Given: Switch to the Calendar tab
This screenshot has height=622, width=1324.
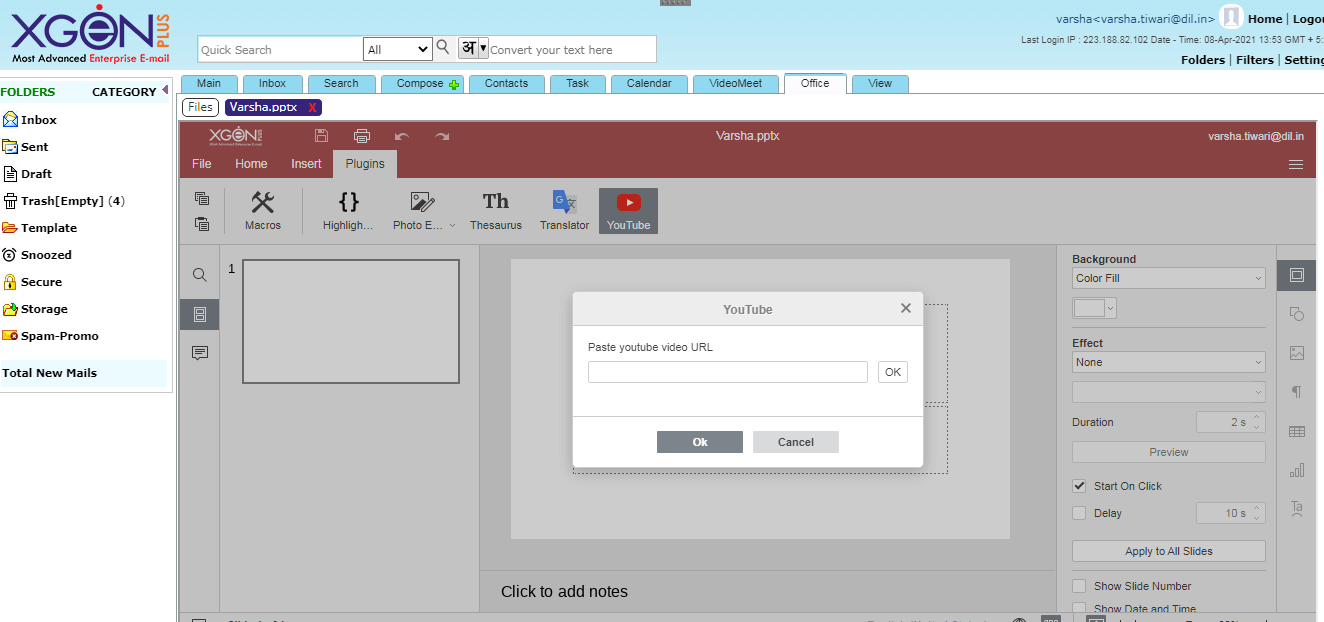Looking at the screenshot, I should coord(649,84).
